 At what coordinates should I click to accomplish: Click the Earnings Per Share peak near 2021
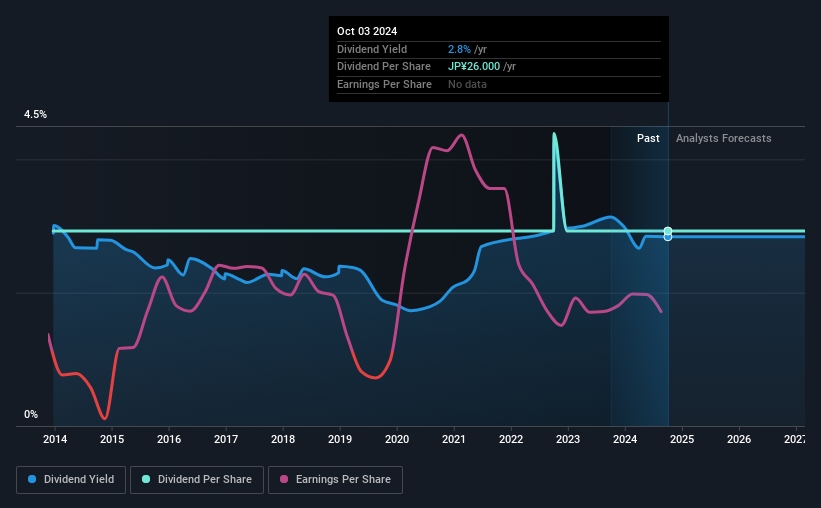(x=461, y=135)
